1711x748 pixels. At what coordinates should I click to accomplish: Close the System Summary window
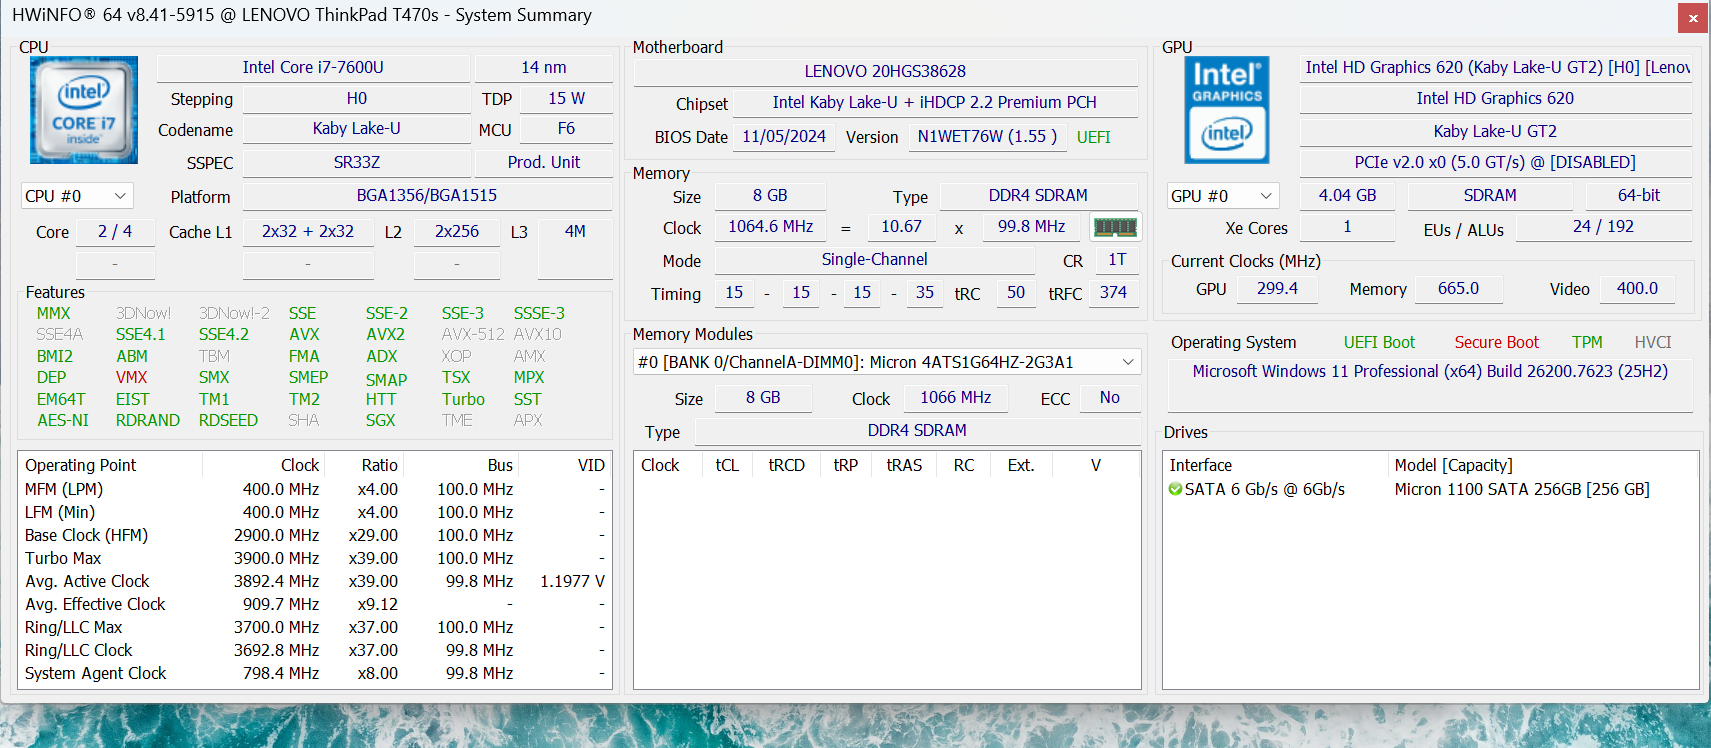[x=1693, y=17]
